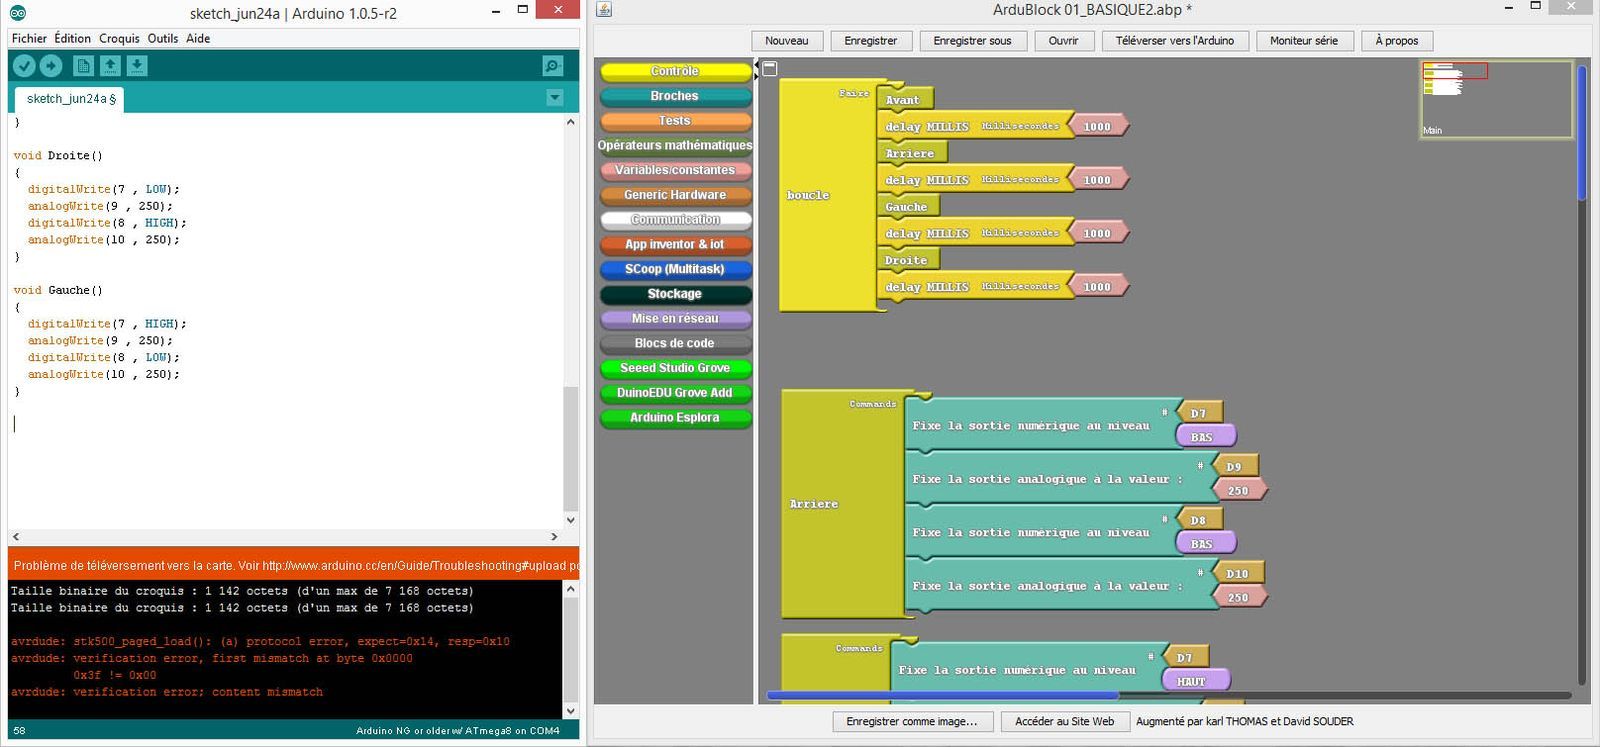Open the Aide menu
The width and height of the screenshot is (1600, 747).
tap(198, 38)
